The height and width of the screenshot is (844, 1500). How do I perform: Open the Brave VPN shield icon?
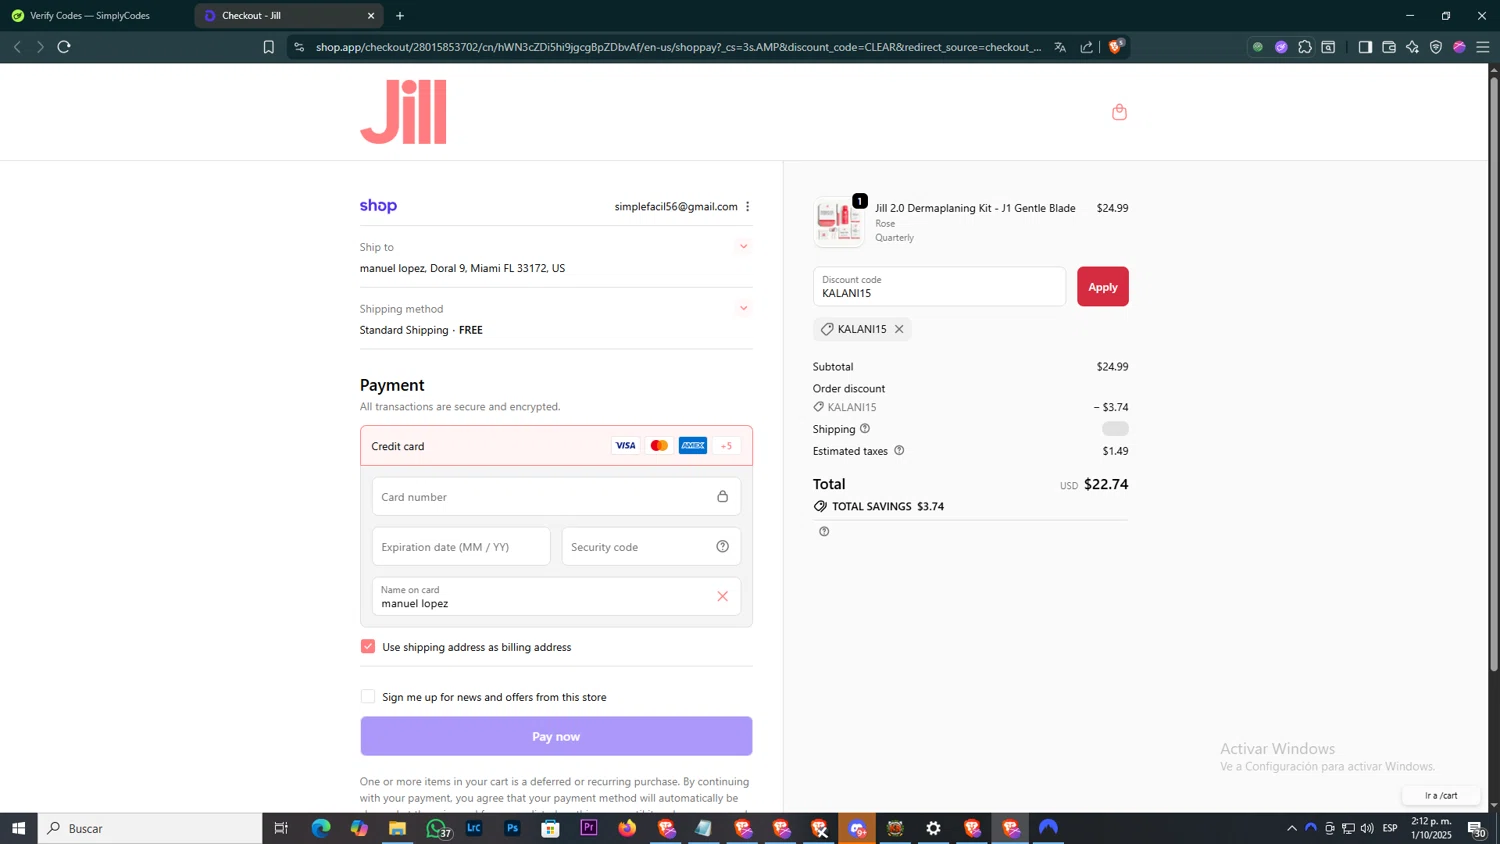[1436, 47]
